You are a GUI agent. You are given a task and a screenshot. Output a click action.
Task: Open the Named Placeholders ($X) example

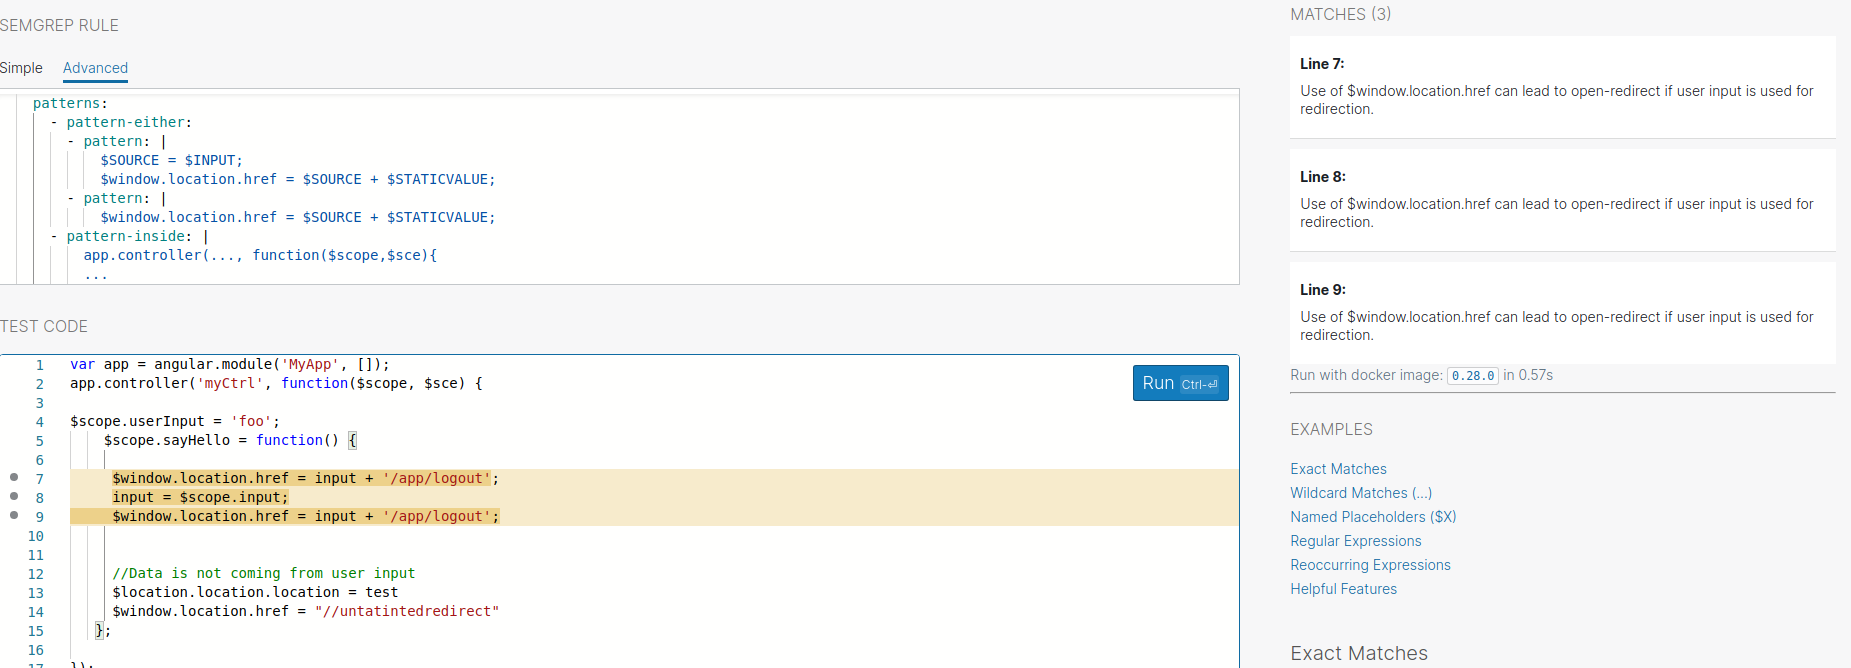pyautogui.click(x=1372, y=517)
